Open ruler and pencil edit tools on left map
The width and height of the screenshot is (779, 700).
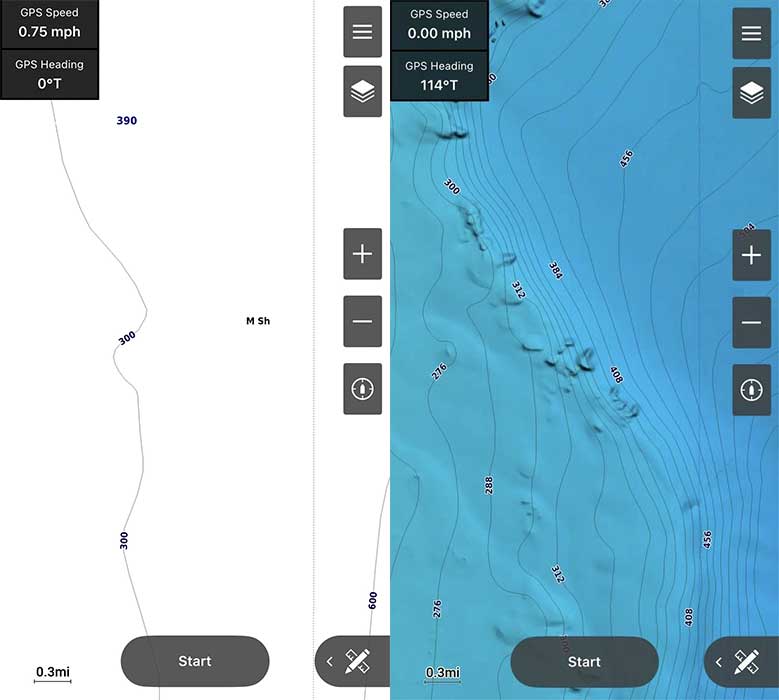(x=357, y=661)
